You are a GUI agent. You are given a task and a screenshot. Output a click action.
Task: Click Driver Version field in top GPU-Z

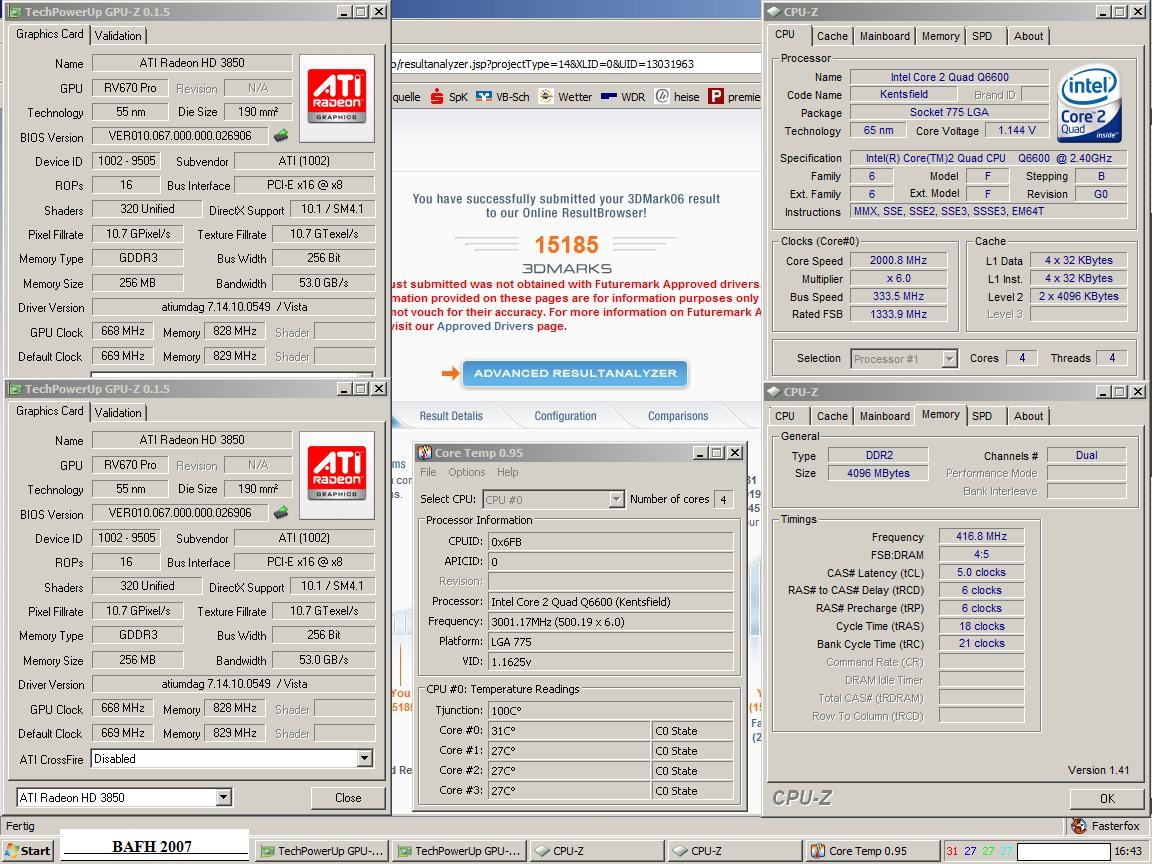tap(234, 307)
